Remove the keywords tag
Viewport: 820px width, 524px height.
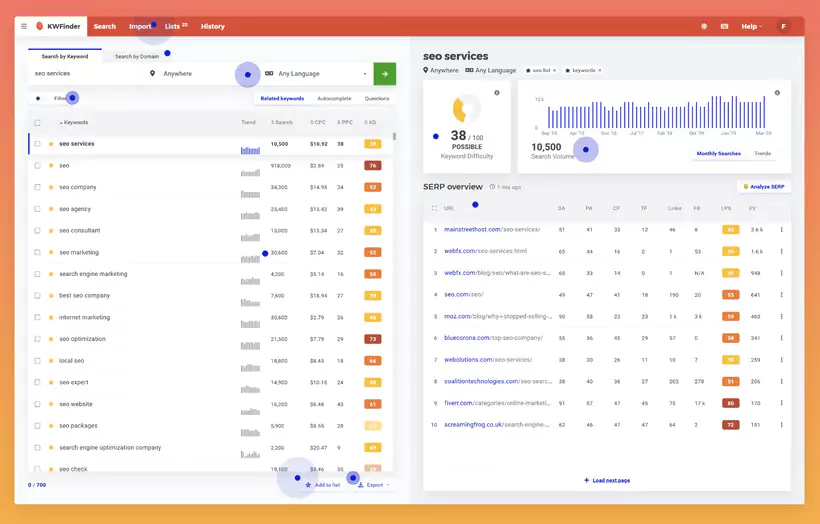pos(600,70)
